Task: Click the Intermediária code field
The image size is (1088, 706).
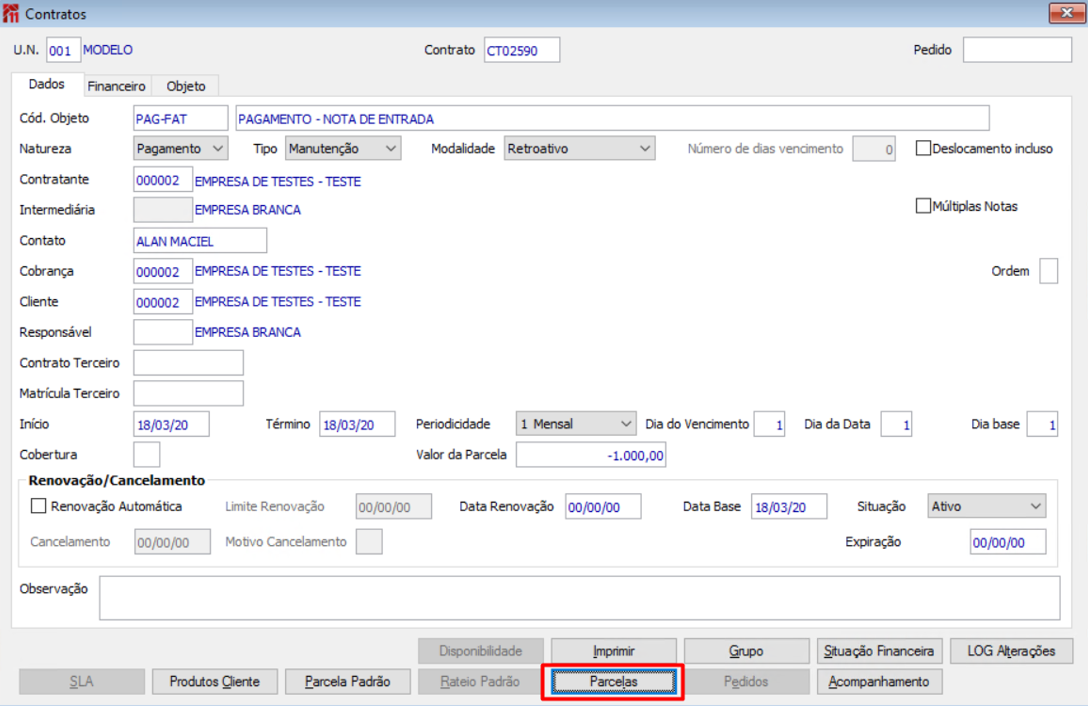Action: click(x=162, y=210)
